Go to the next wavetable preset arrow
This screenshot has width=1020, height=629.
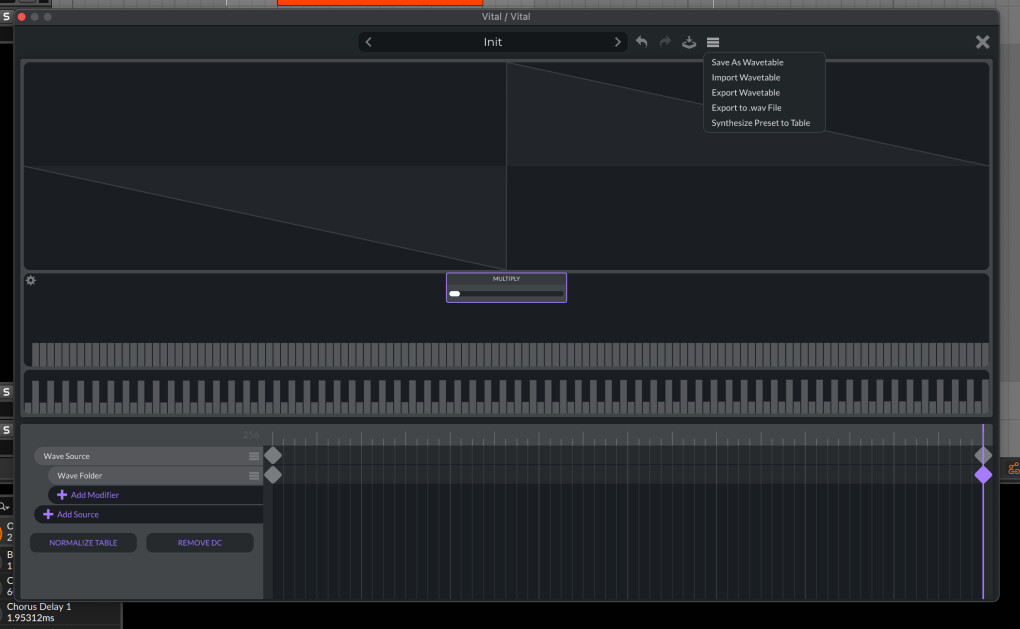(618, 42)
